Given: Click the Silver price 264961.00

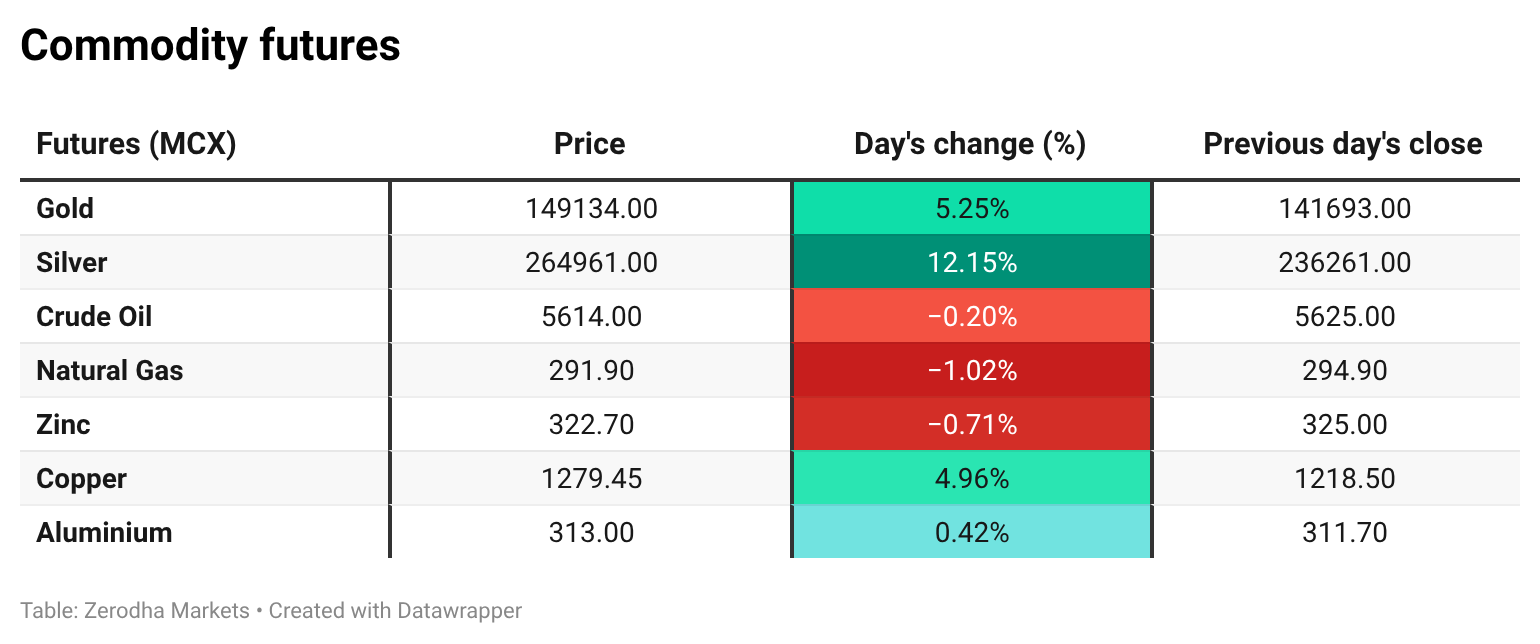Looking at the screenshot, I should coord(591,263).
